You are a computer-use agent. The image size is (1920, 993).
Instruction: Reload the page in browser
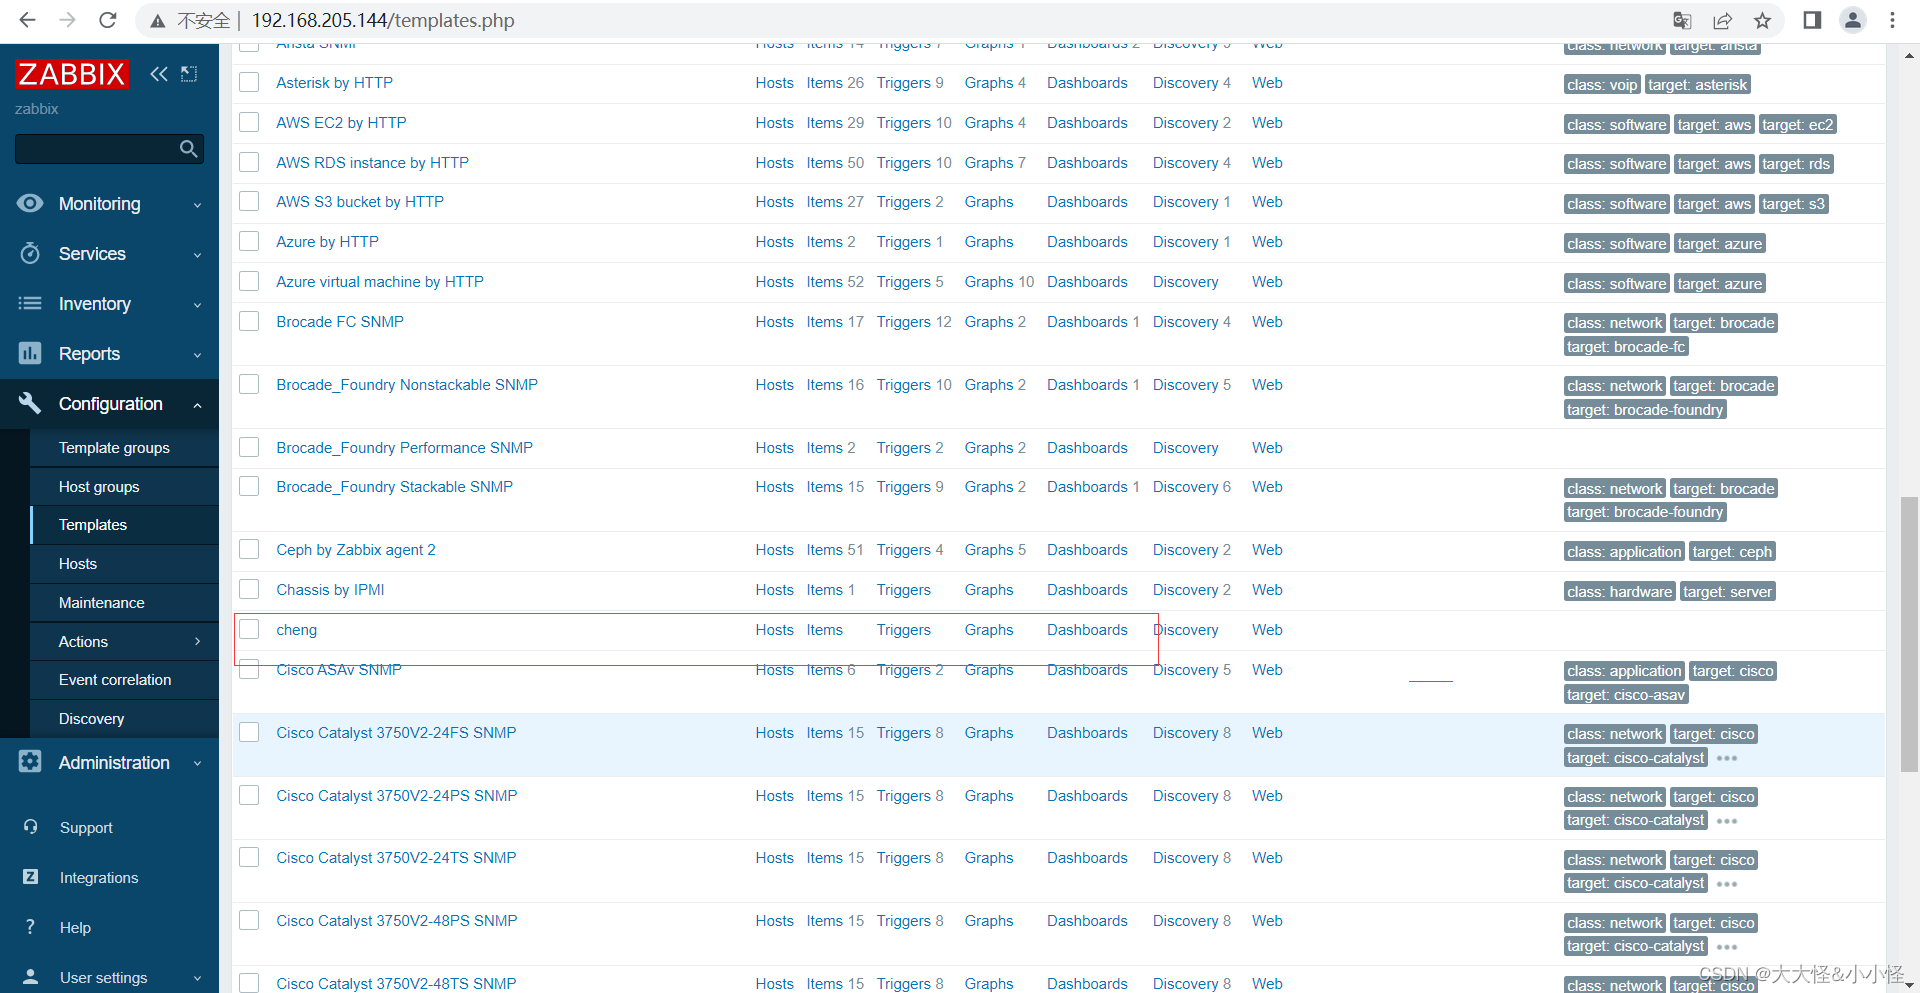108,20
